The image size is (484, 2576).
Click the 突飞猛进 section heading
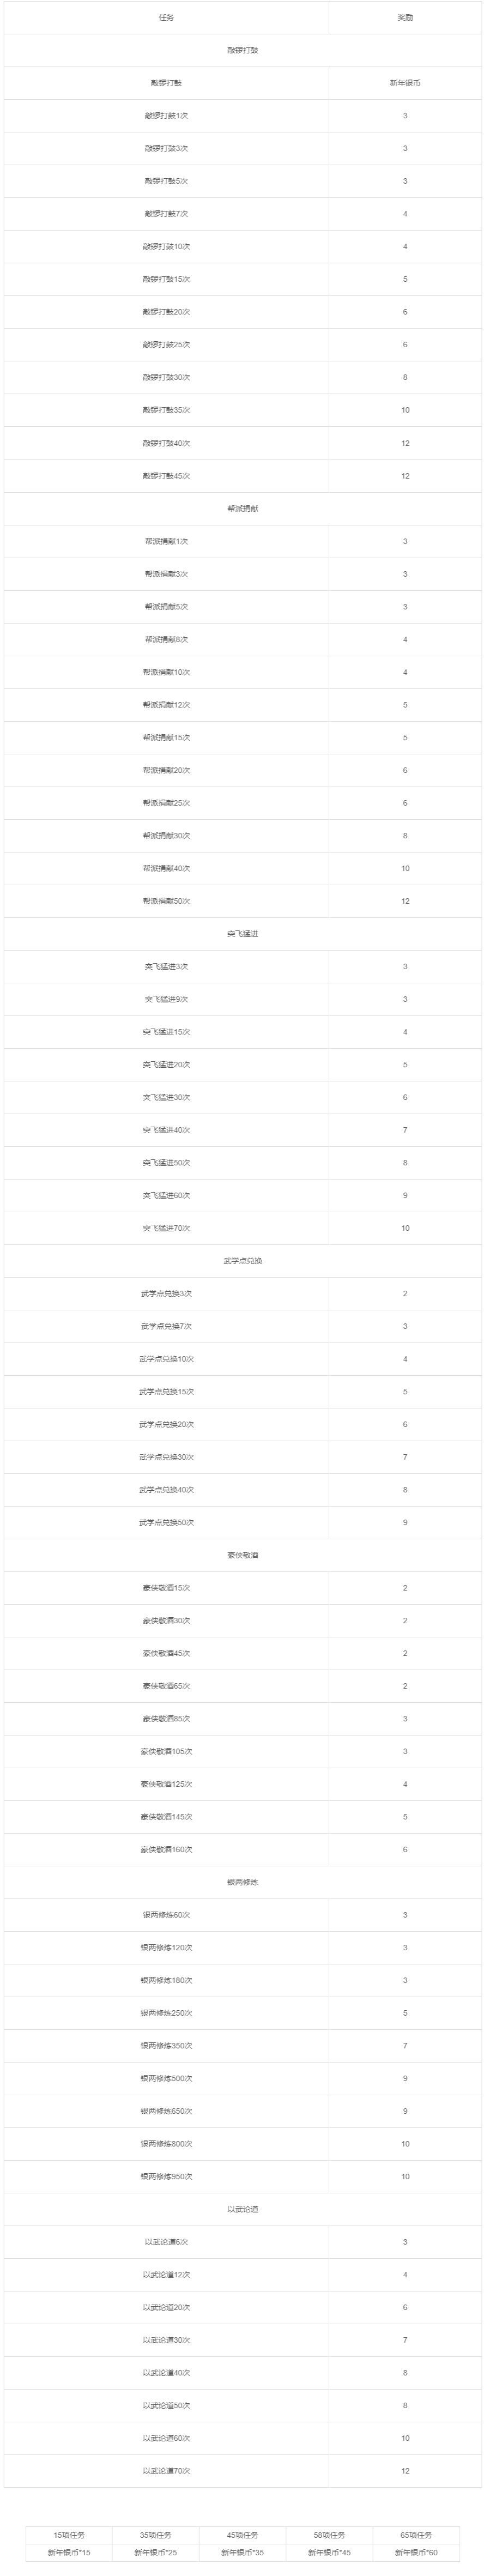point(242,934)
